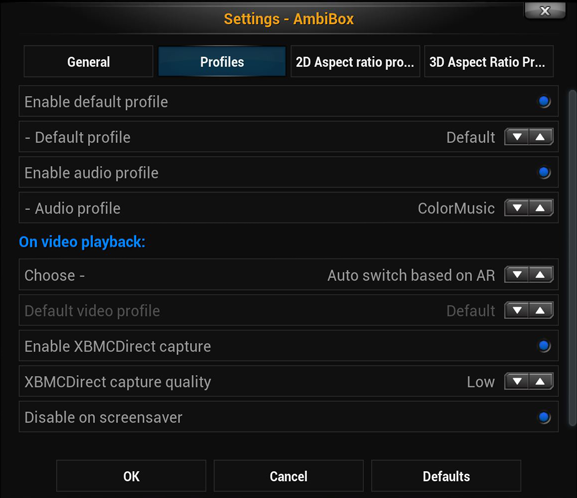
Task: Reset settings with Defaults button
Action: click(446, 476)
